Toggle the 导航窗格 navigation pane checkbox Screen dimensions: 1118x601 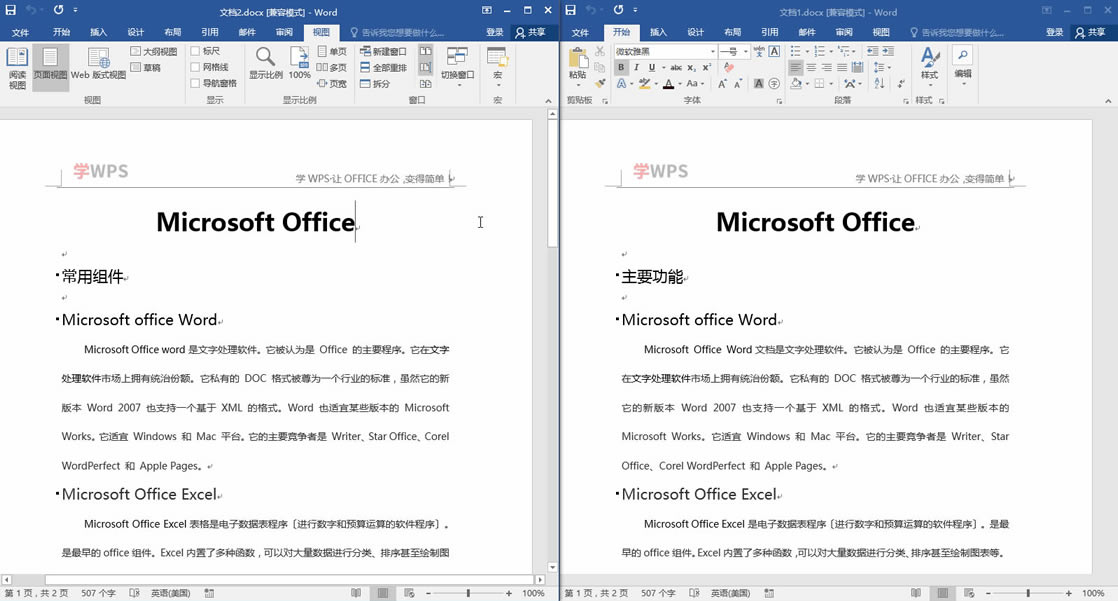click(196, 83)
